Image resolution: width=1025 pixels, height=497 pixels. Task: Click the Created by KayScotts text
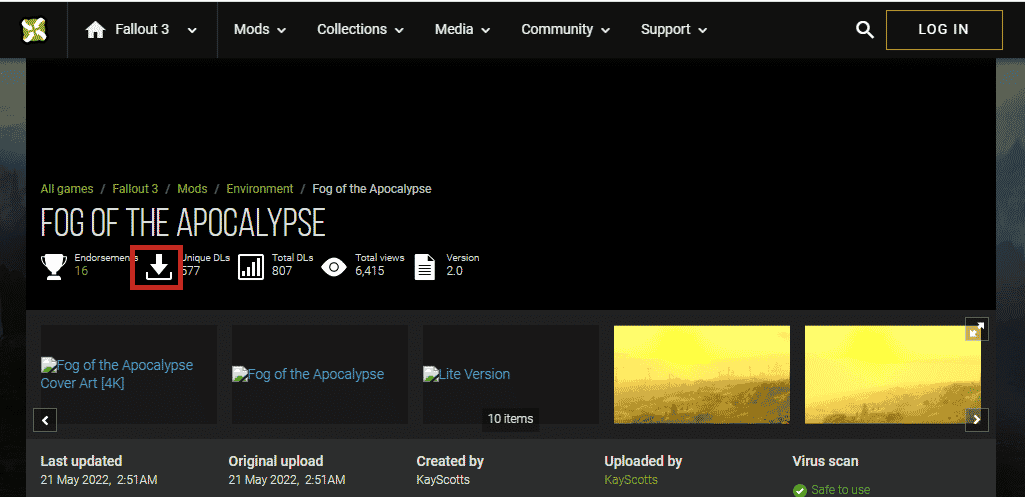443,480
